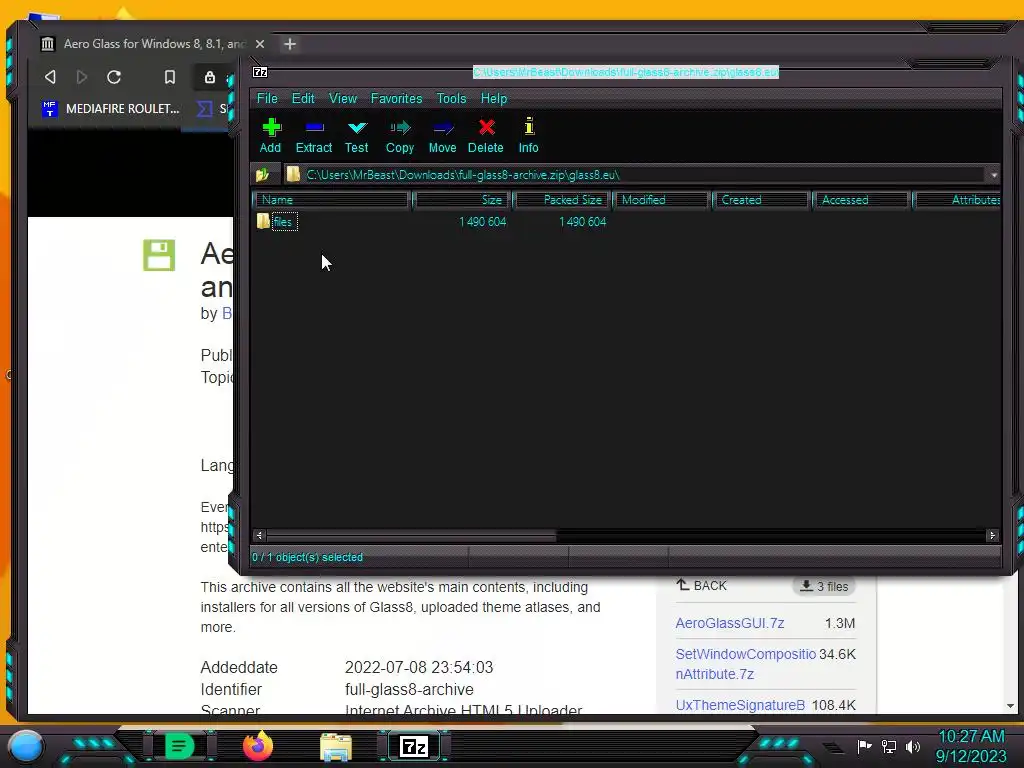Open the Info toolbar button
Image resolution: width=1024 pixels, height=768 pixels.
coord(528,136)
